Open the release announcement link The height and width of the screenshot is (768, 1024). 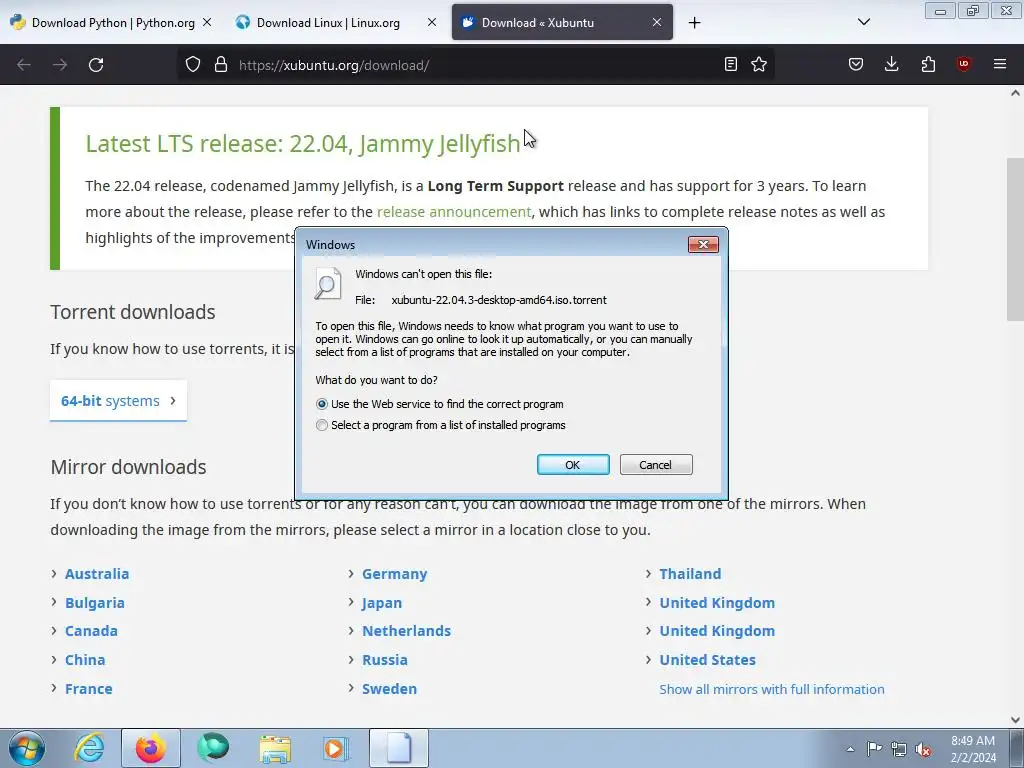tap(454, 212)
